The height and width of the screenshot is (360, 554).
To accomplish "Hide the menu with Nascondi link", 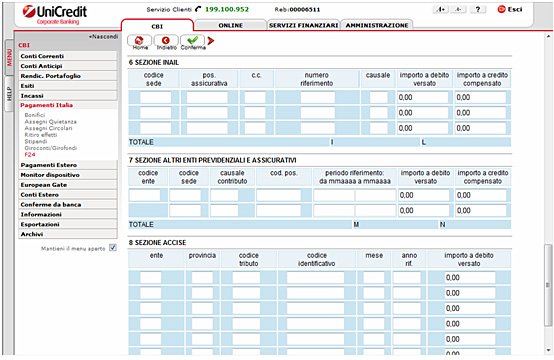I will click(x=104, y=36).
